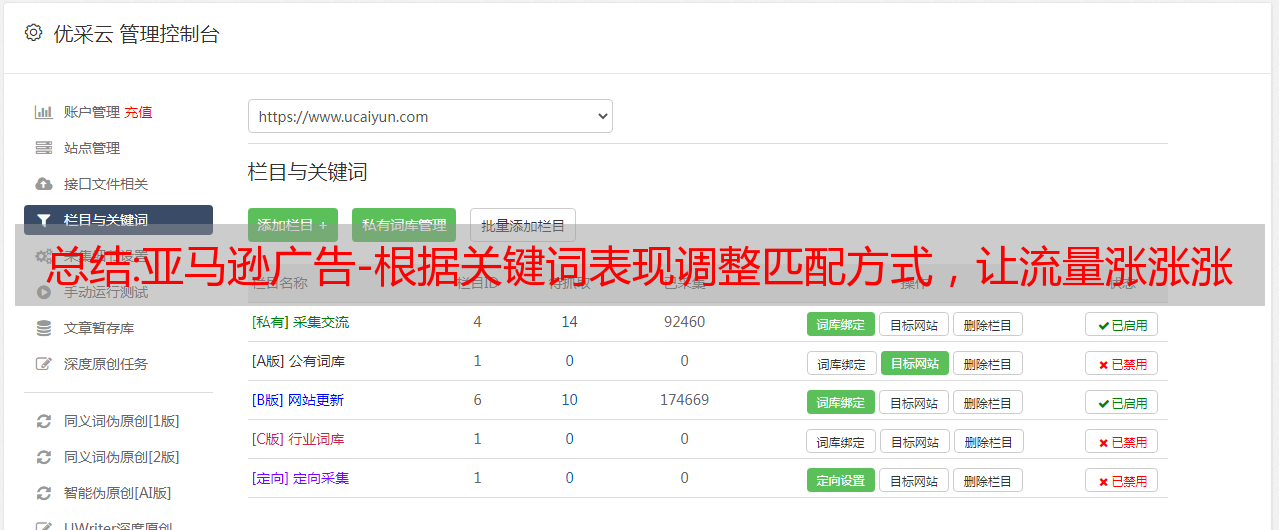Image resolution: width=1279 pixels, height=530 pixels.
Task: Click the refresh icon for 同义词伪原创[1版]
Action: pos(43,421)
